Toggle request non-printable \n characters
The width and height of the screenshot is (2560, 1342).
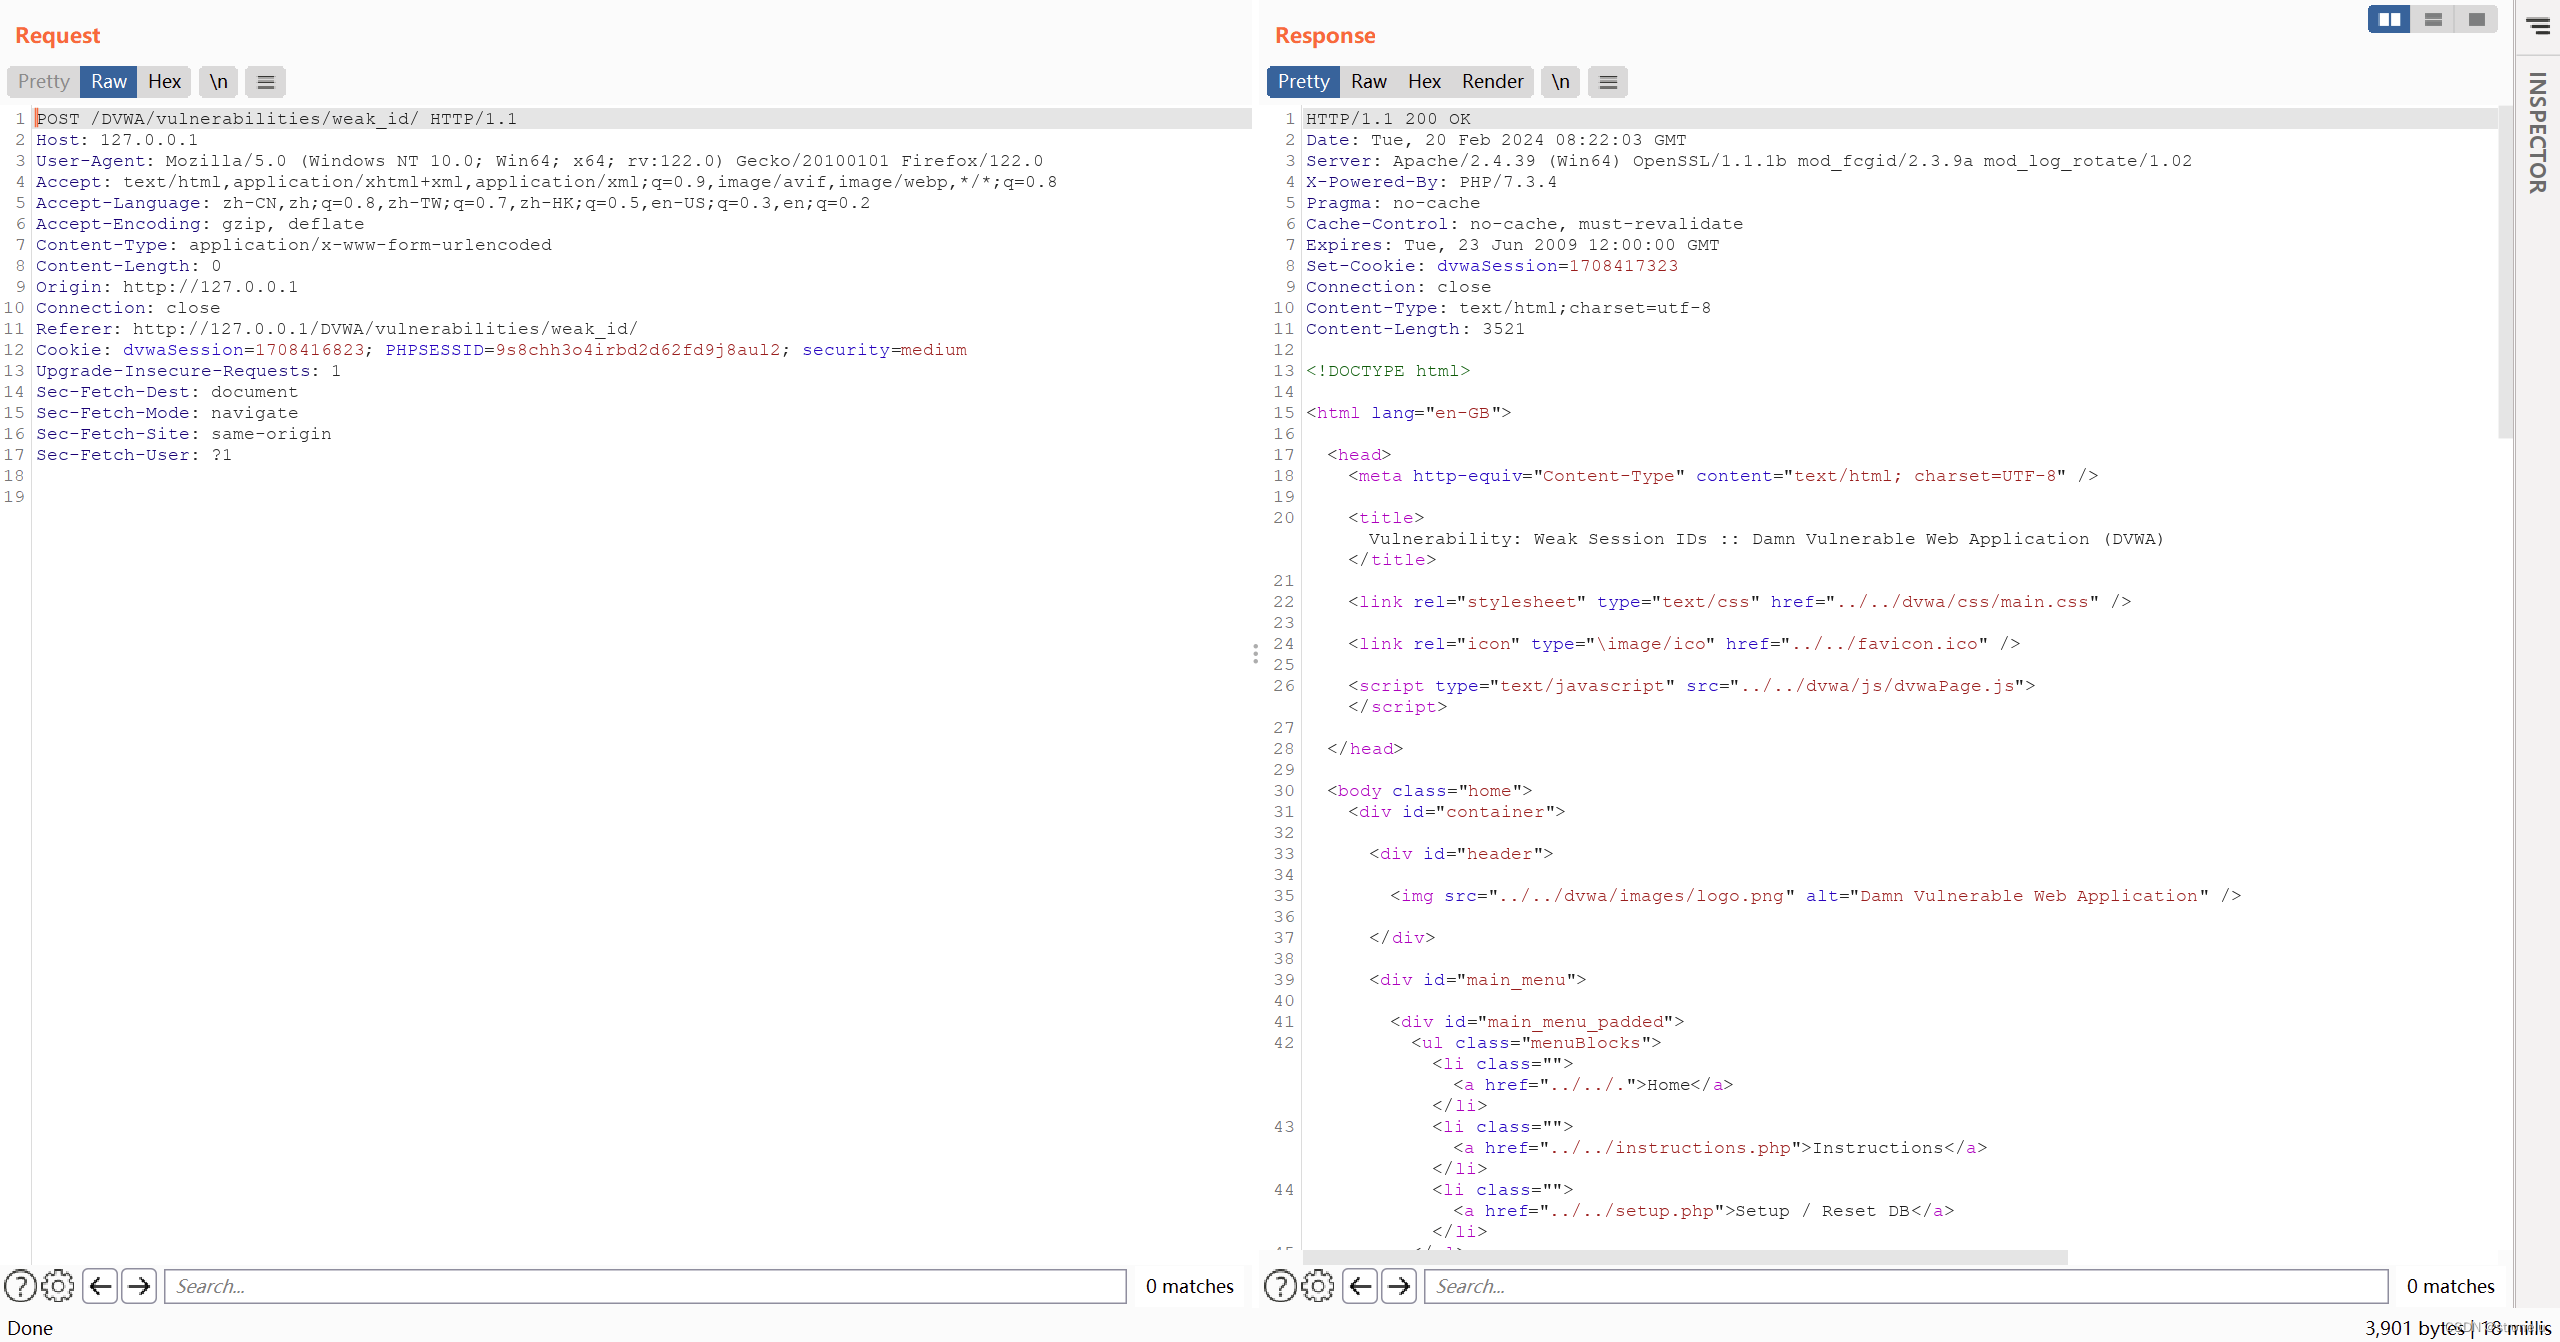tap(218, 82)
